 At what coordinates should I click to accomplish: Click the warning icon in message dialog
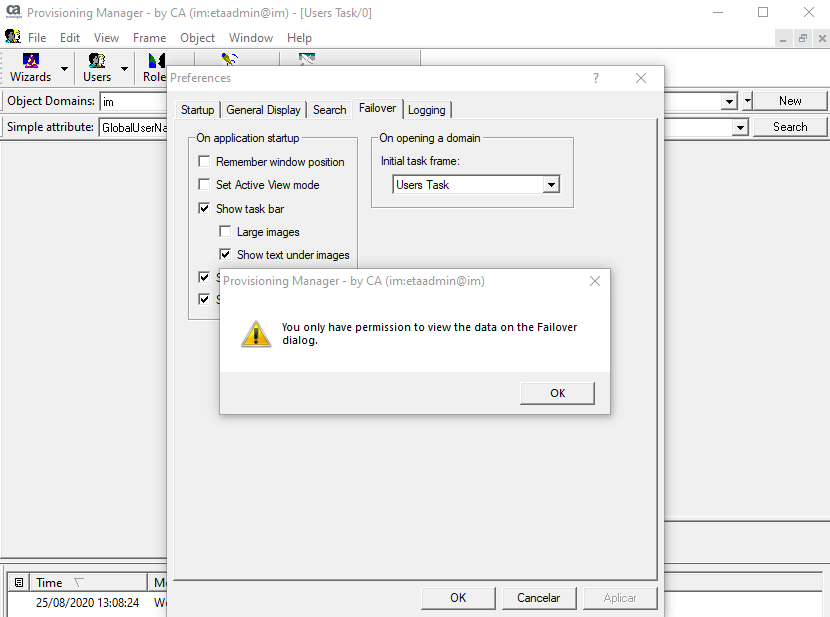[256, 334]
